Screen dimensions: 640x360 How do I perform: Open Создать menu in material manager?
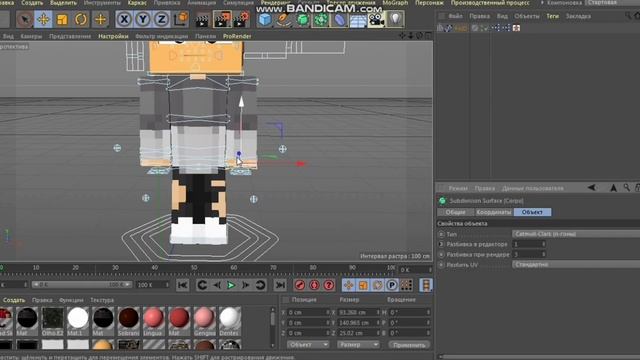tap(14, 300)
